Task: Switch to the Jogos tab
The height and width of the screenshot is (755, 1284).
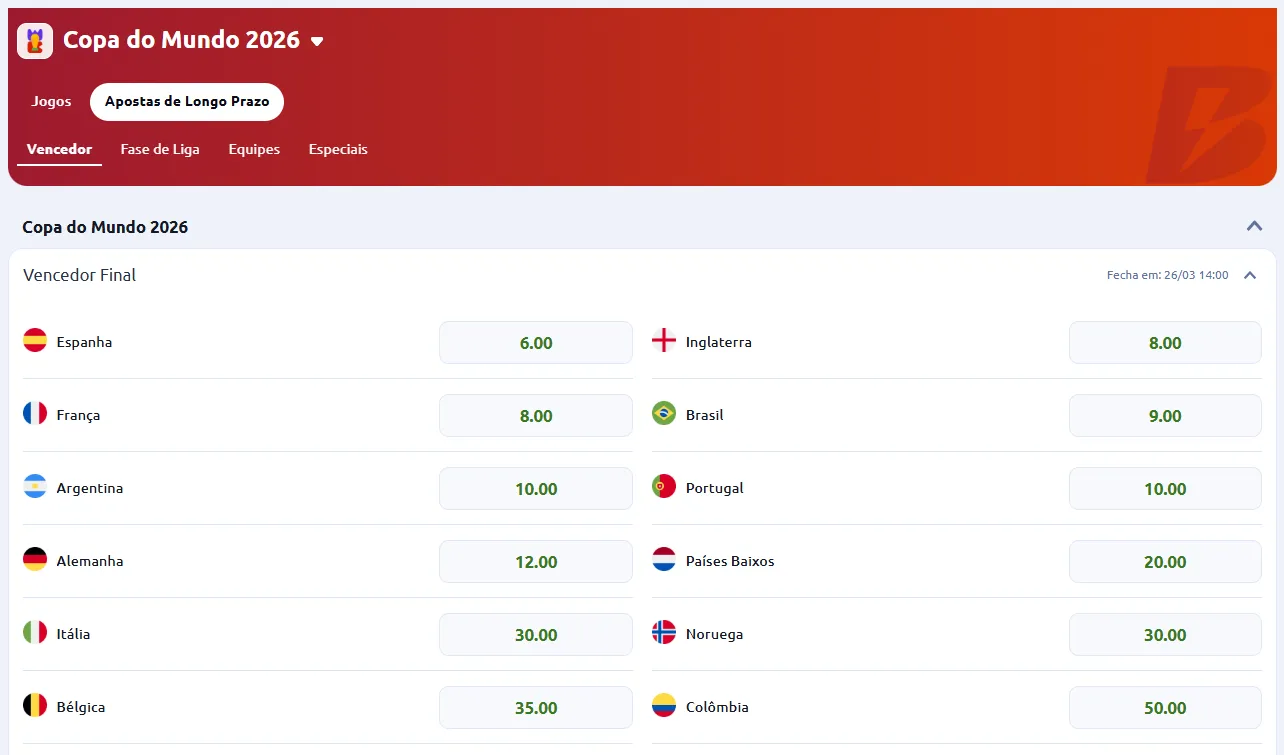Action: point(50,101)
